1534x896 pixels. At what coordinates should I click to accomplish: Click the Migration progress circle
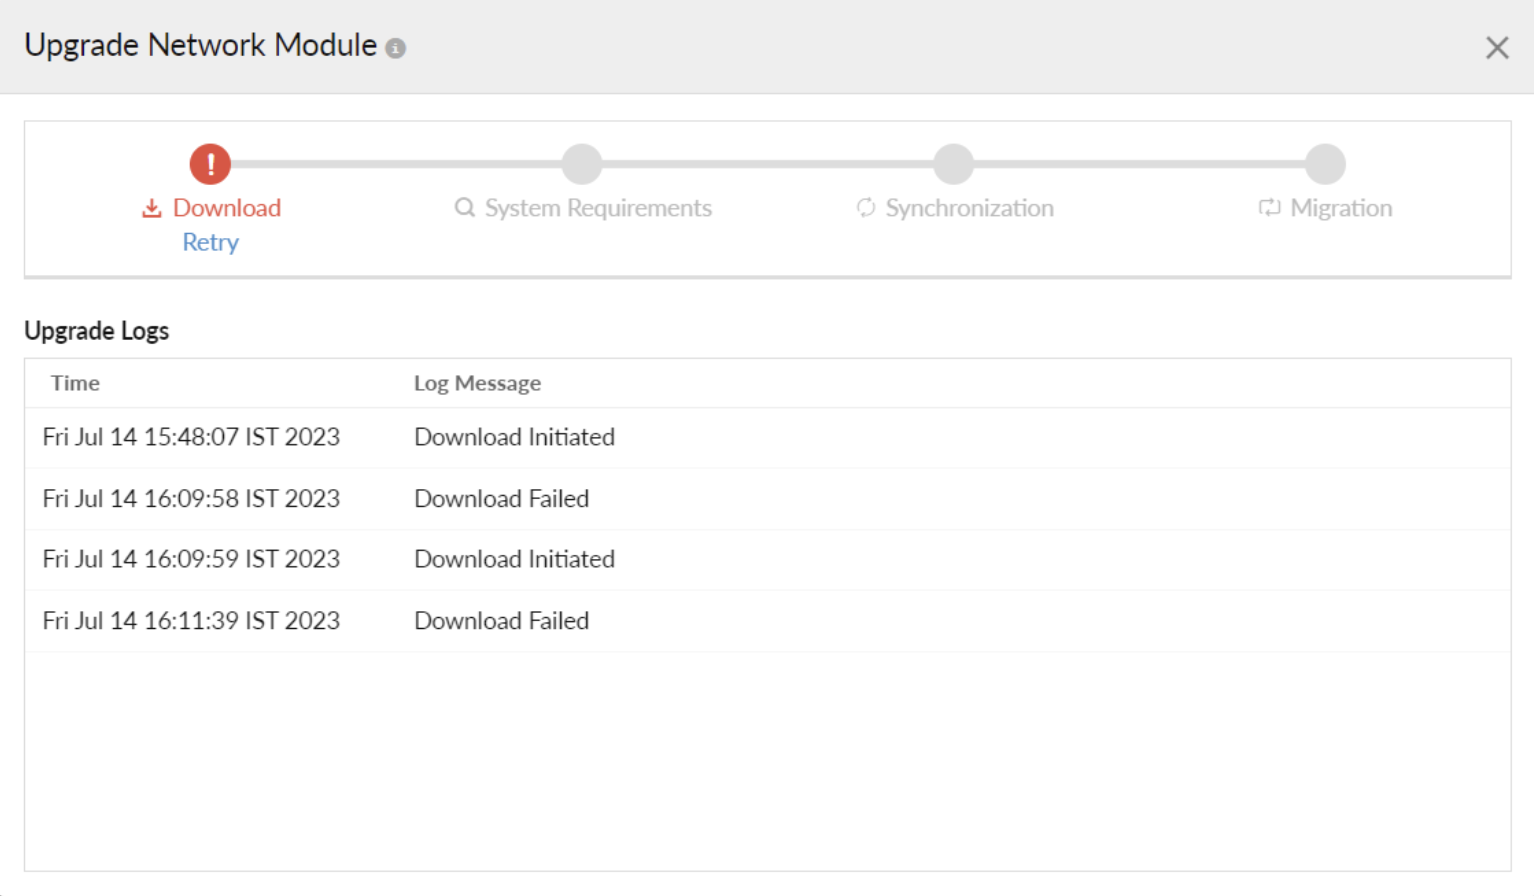click(x=1325, y=164)
